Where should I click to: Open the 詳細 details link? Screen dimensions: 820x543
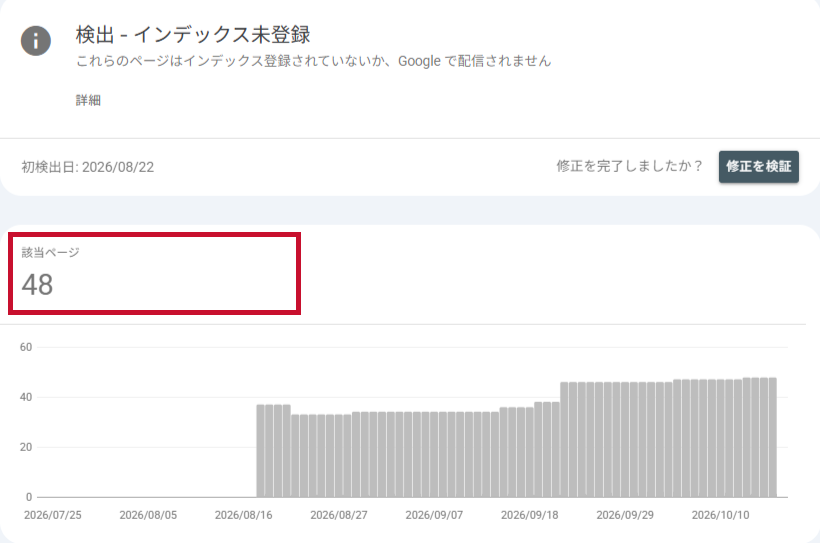coord(88,100)
